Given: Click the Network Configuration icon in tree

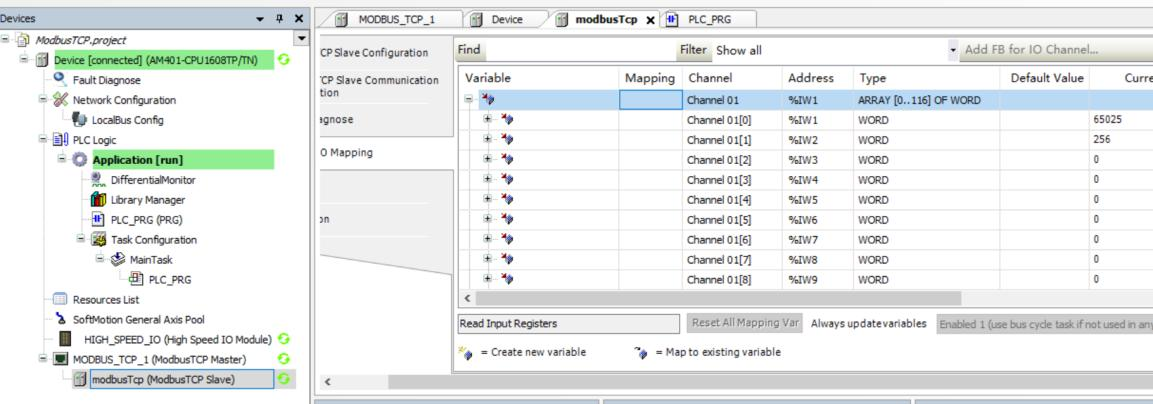Looking at the screenshot, I should click(56, 100).
